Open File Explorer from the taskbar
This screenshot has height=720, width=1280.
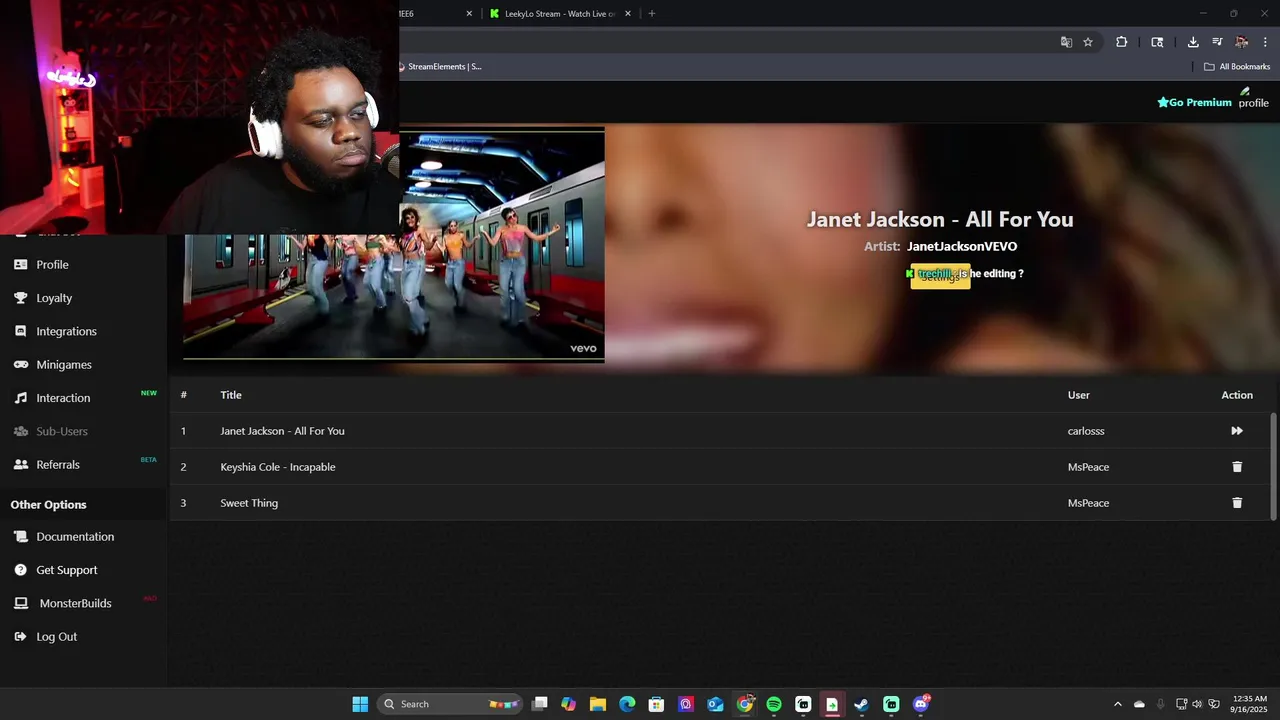point(598,704)
